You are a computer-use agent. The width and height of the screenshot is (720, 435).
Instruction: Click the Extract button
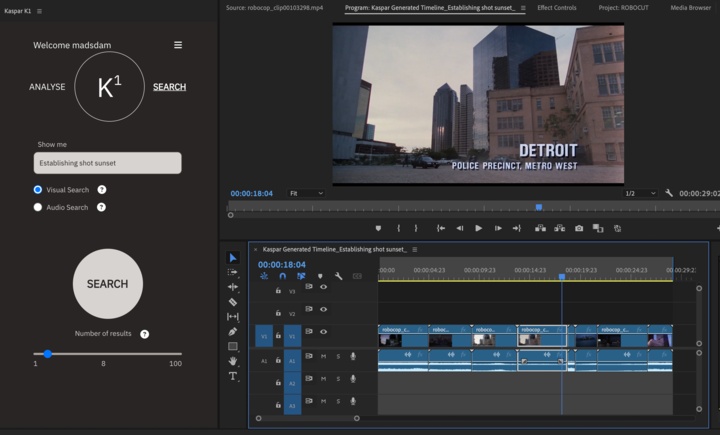[559, 228]
